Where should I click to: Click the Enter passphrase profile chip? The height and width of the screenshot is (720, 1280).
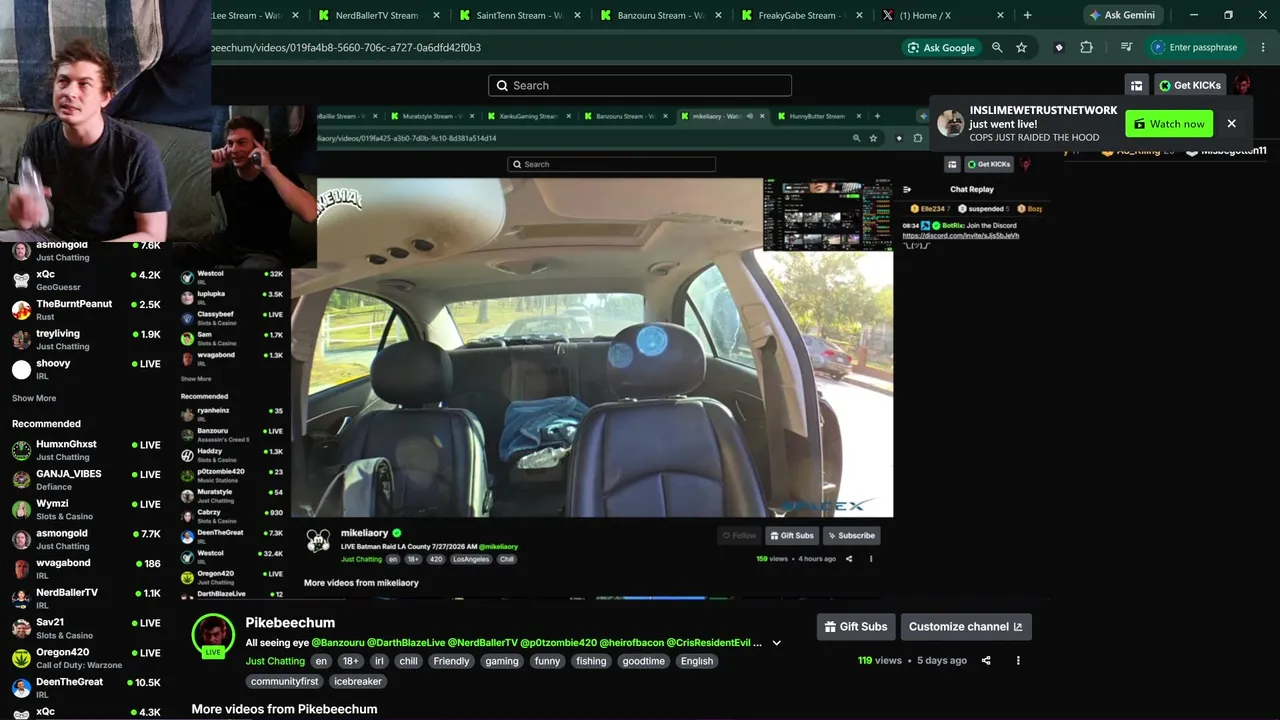[x=1197, y=47]
